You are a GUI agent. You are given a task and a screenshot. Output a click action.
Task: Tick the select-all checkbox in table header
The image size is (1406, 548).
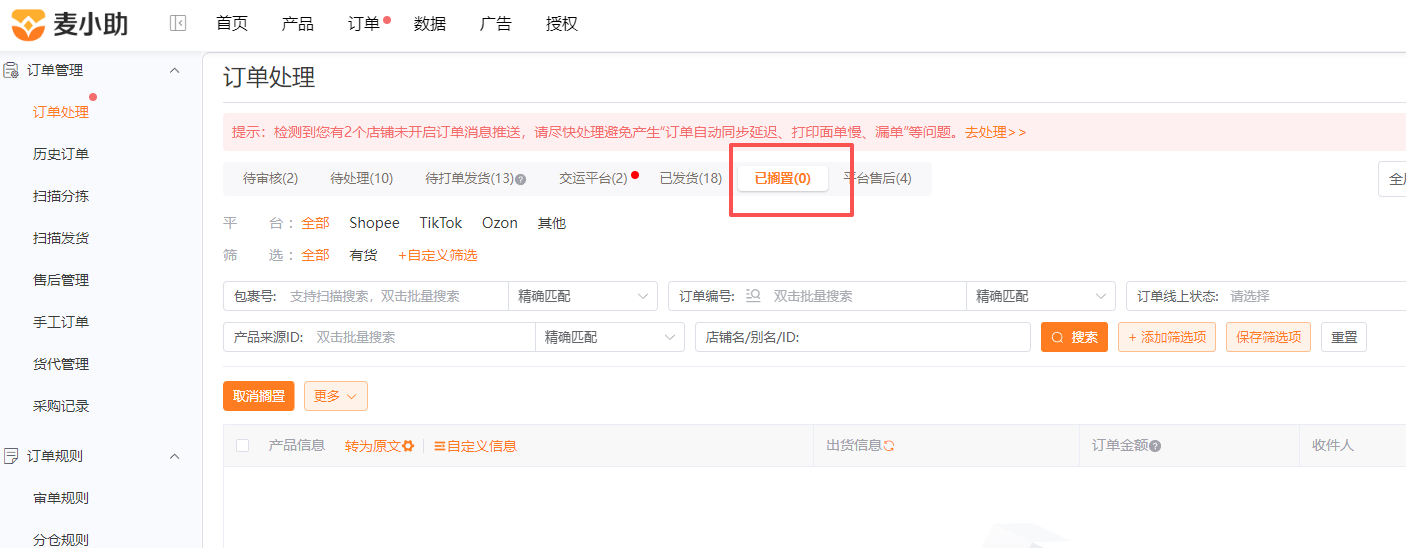(x=242, y=445)
